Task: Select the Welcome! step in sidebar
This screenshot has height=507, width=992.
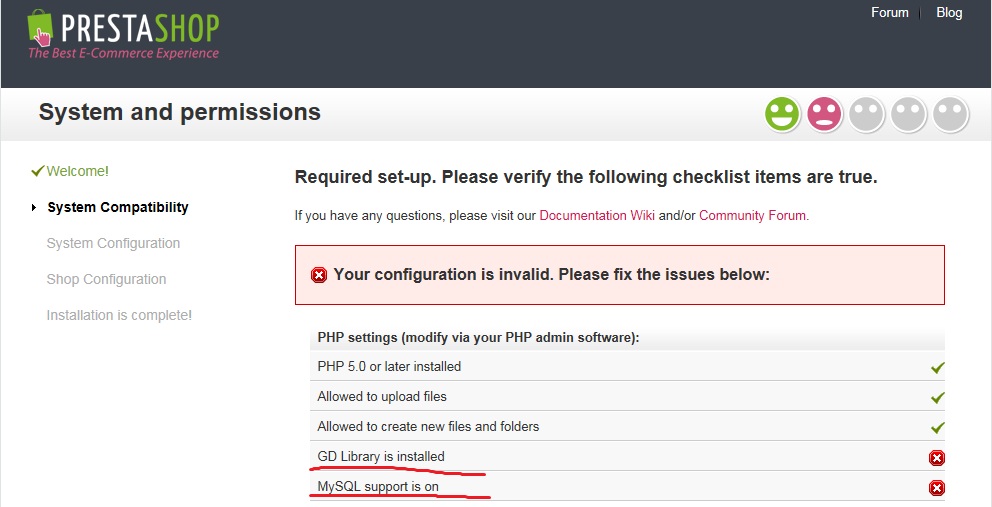Action: point(77,171)
